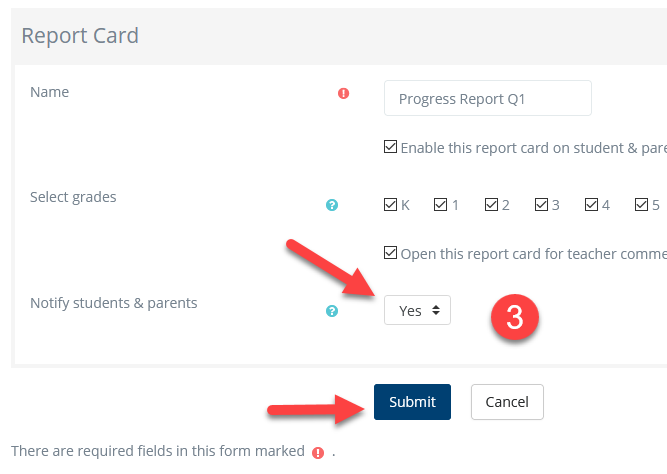Toggle the grade 5 checkbox

click(641, 205)
